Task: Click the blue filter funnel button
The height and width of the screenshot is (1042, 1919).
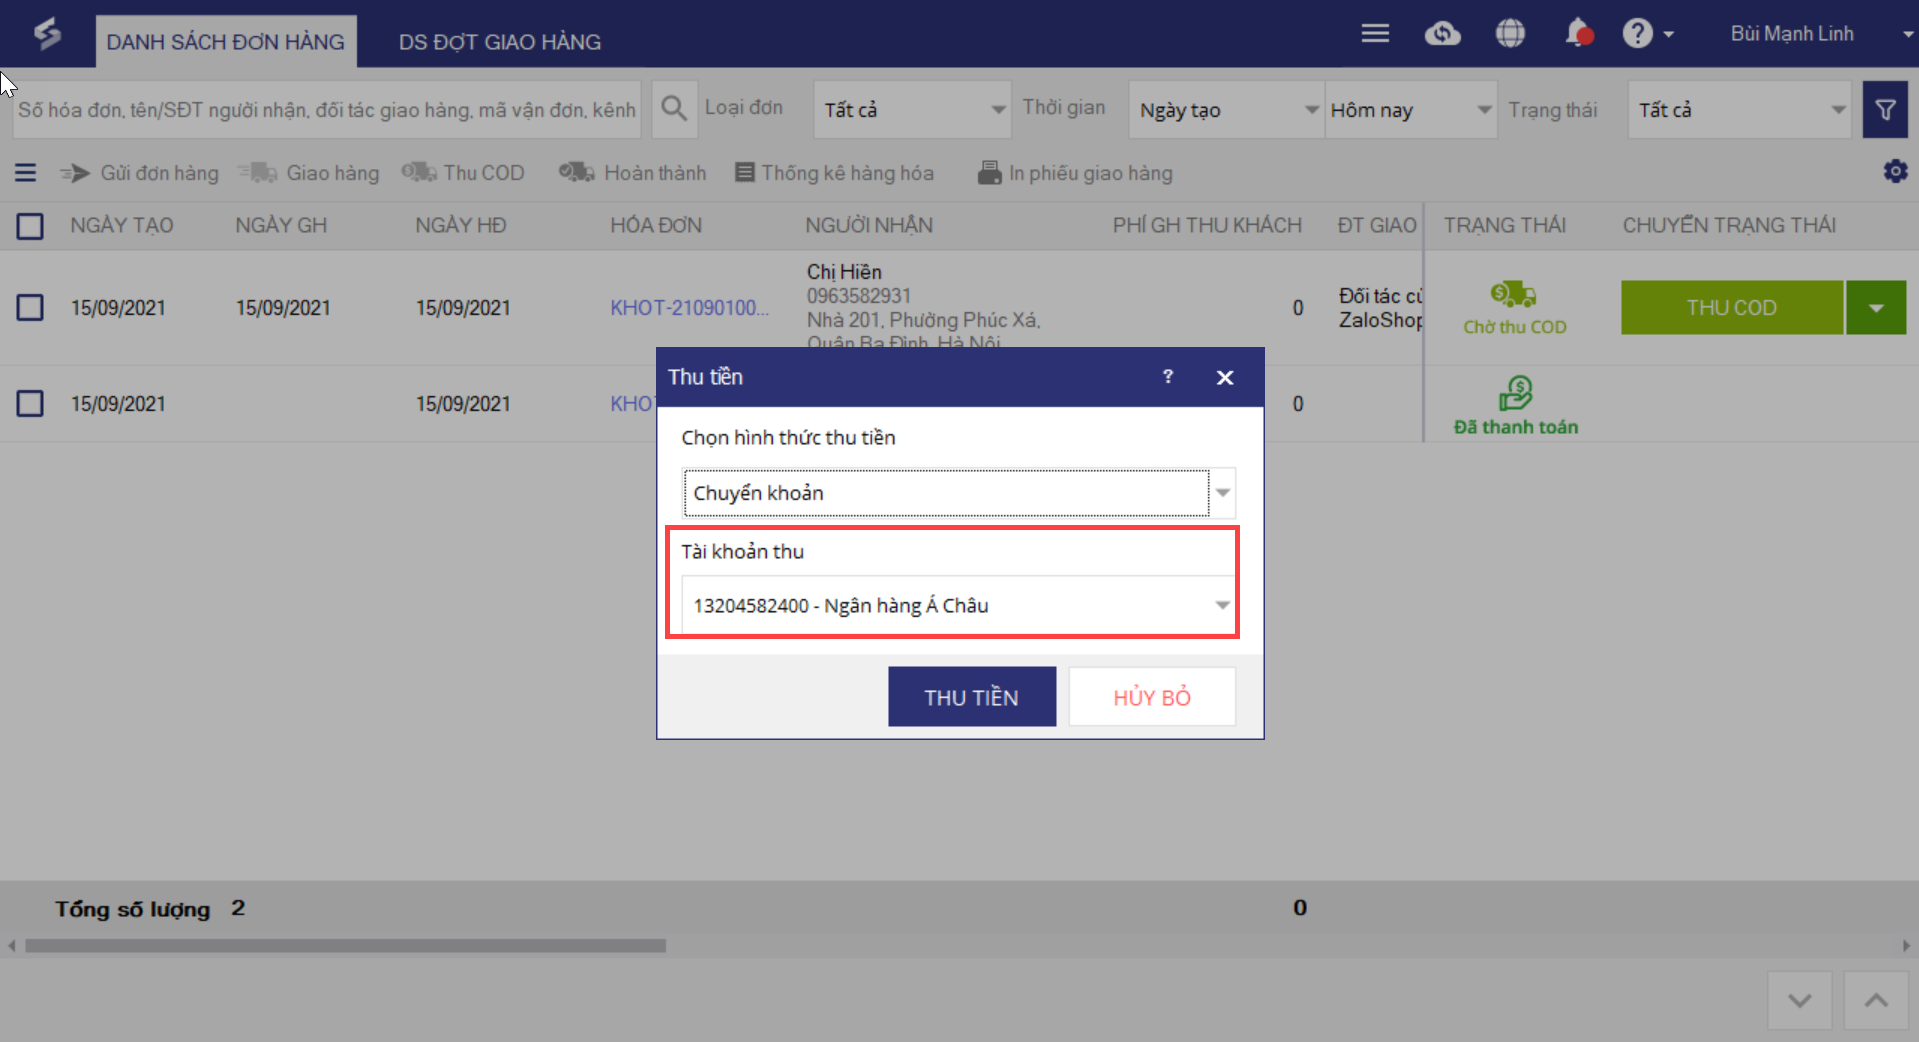Action: (x=1885, y=110)
